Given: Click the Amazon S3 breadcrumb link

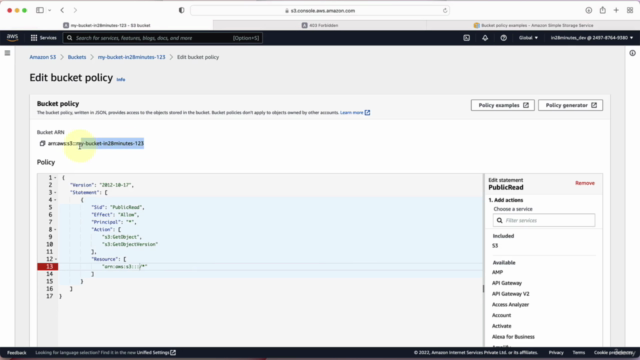Looking at the screenshot, I should pos(42,57).
